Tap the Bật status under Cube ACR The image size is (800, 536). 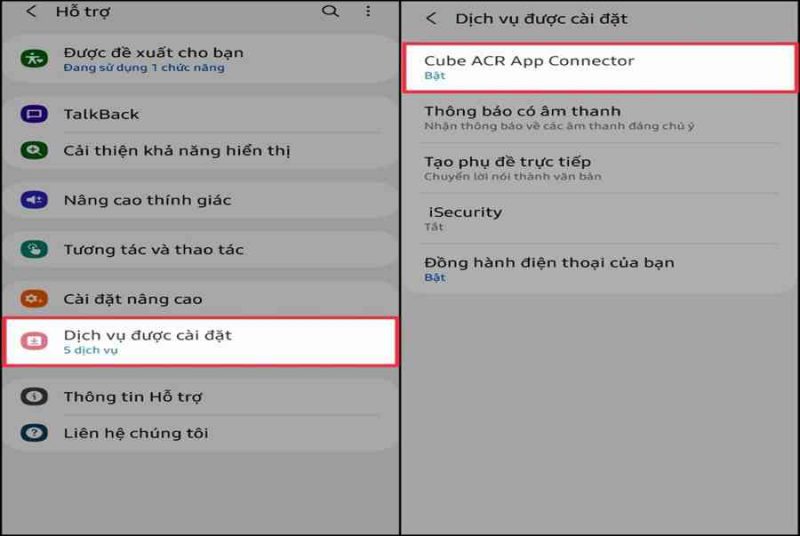coord(435,76)
